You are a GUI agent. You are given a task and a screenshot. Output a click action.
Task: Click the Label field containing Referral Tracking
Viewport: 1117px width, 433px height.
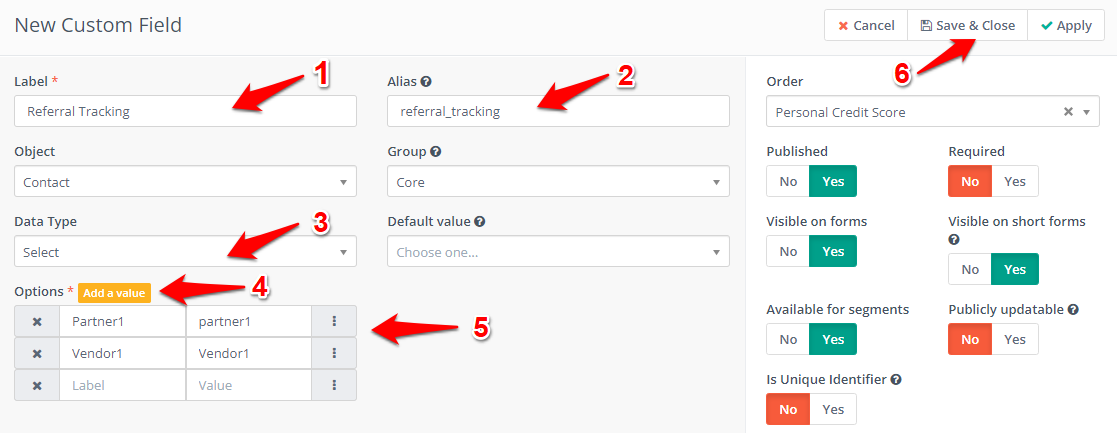click(x=185, y=112)
